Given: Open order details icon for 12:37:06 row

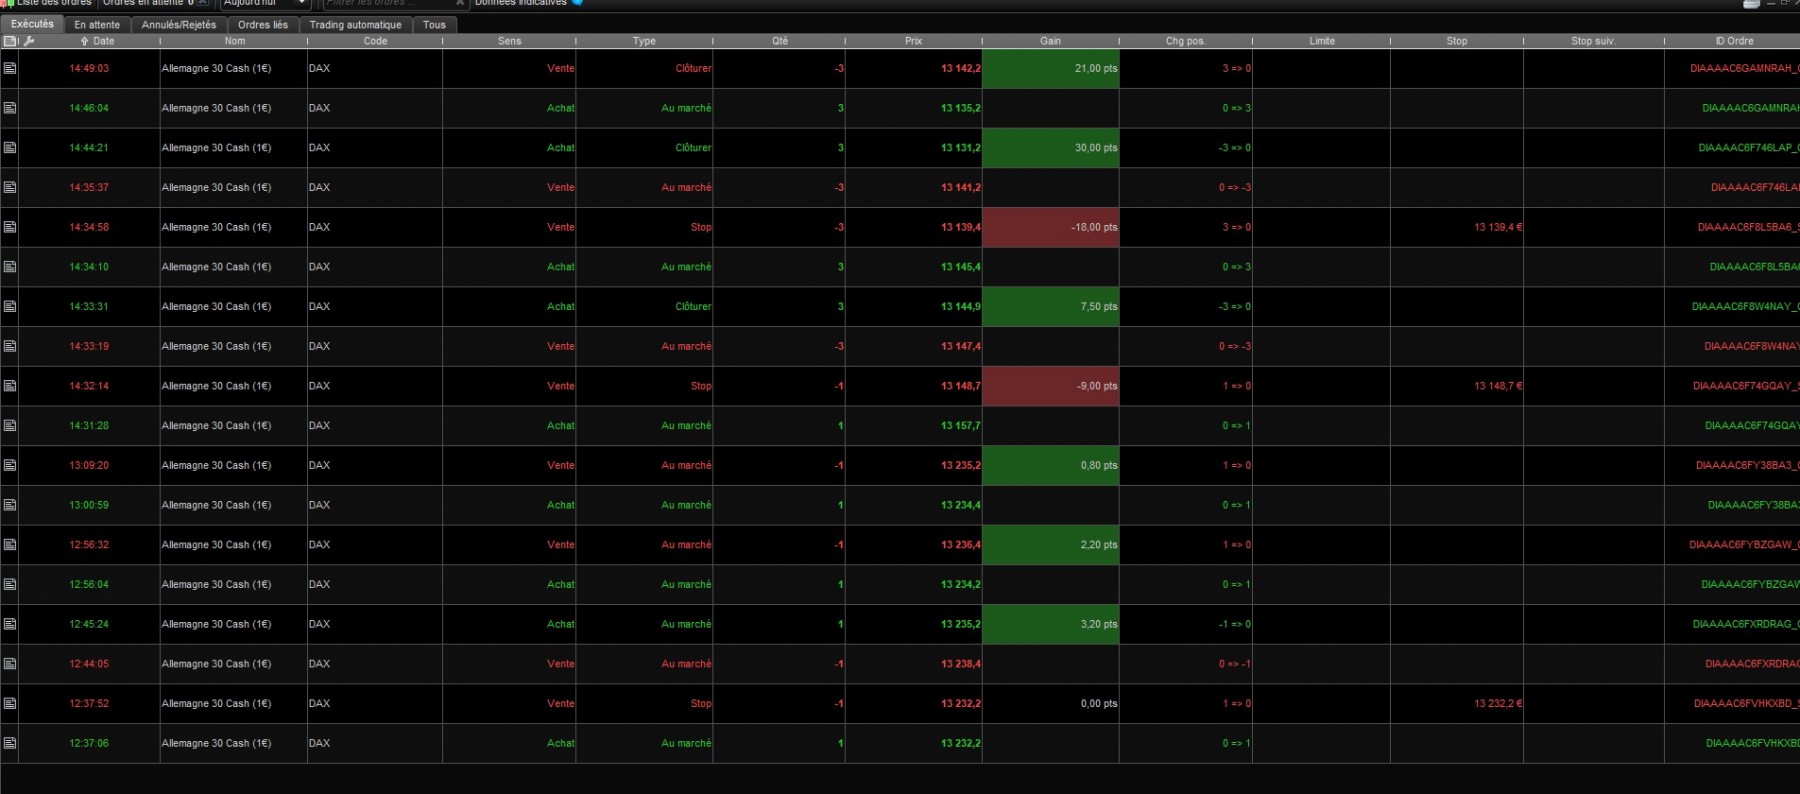Looking at the screenshot, I should click(10, 743).
